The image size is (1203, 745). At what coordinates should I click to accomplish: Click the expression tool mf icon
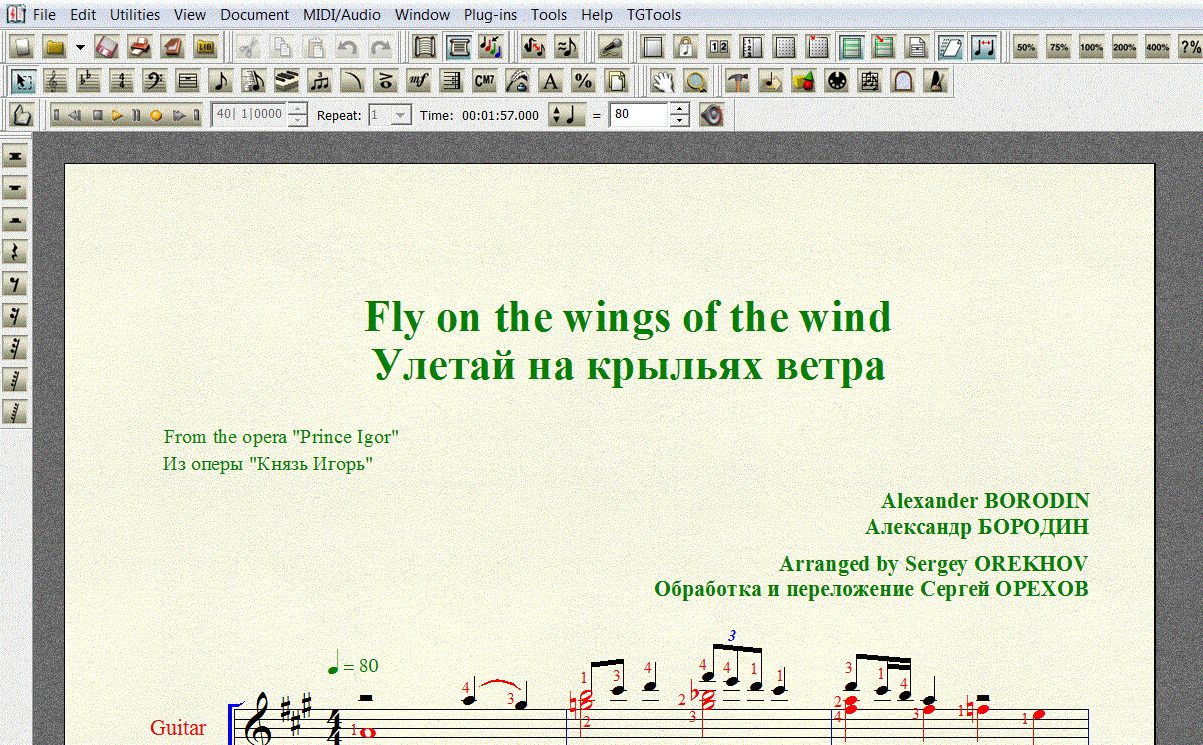[419, 81]
